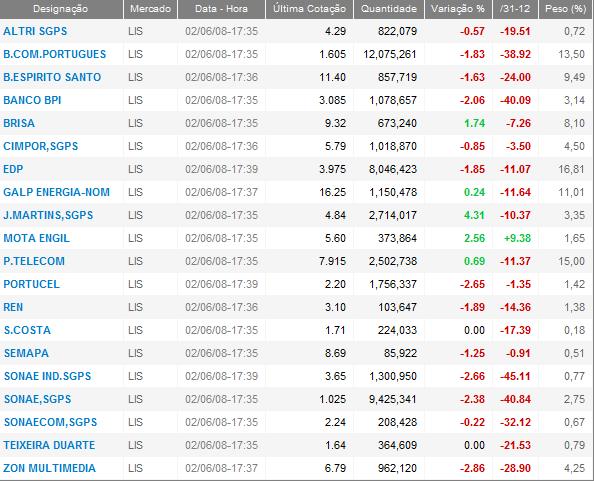Select the -40.09 year-to-date value
This screenshot has width=594, height=482.
coord(515,100)
